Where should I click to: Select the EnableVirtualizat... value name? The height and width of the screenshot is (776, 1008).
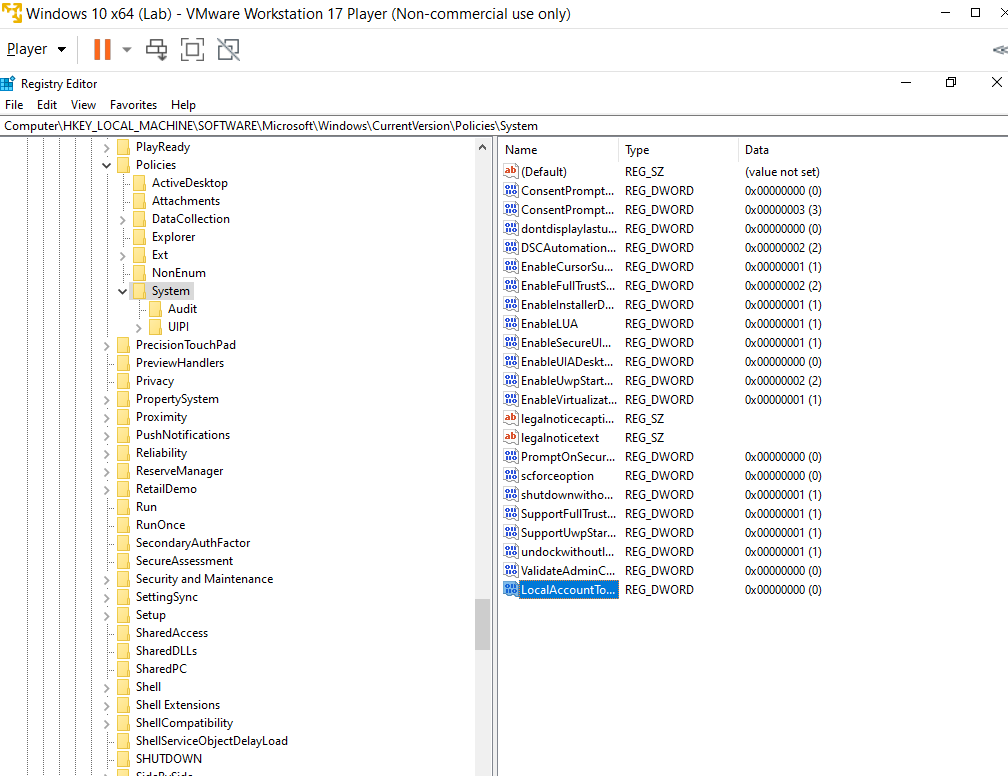click(x=569, y=400)
